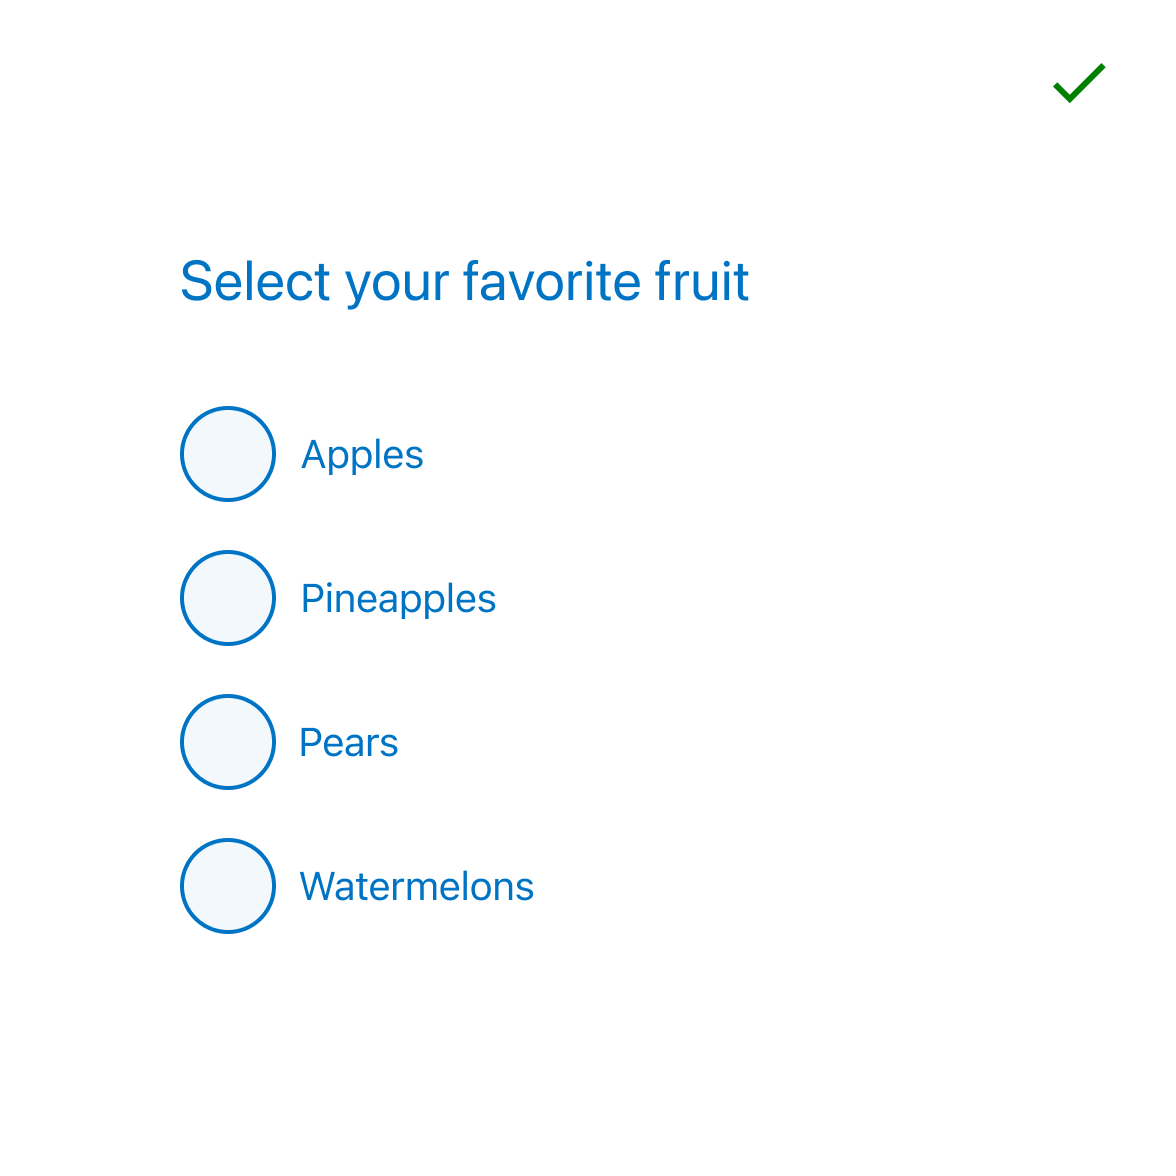Click the Apples label text
This screenshot has height=1176, width=1176.
tap(362, 454)
